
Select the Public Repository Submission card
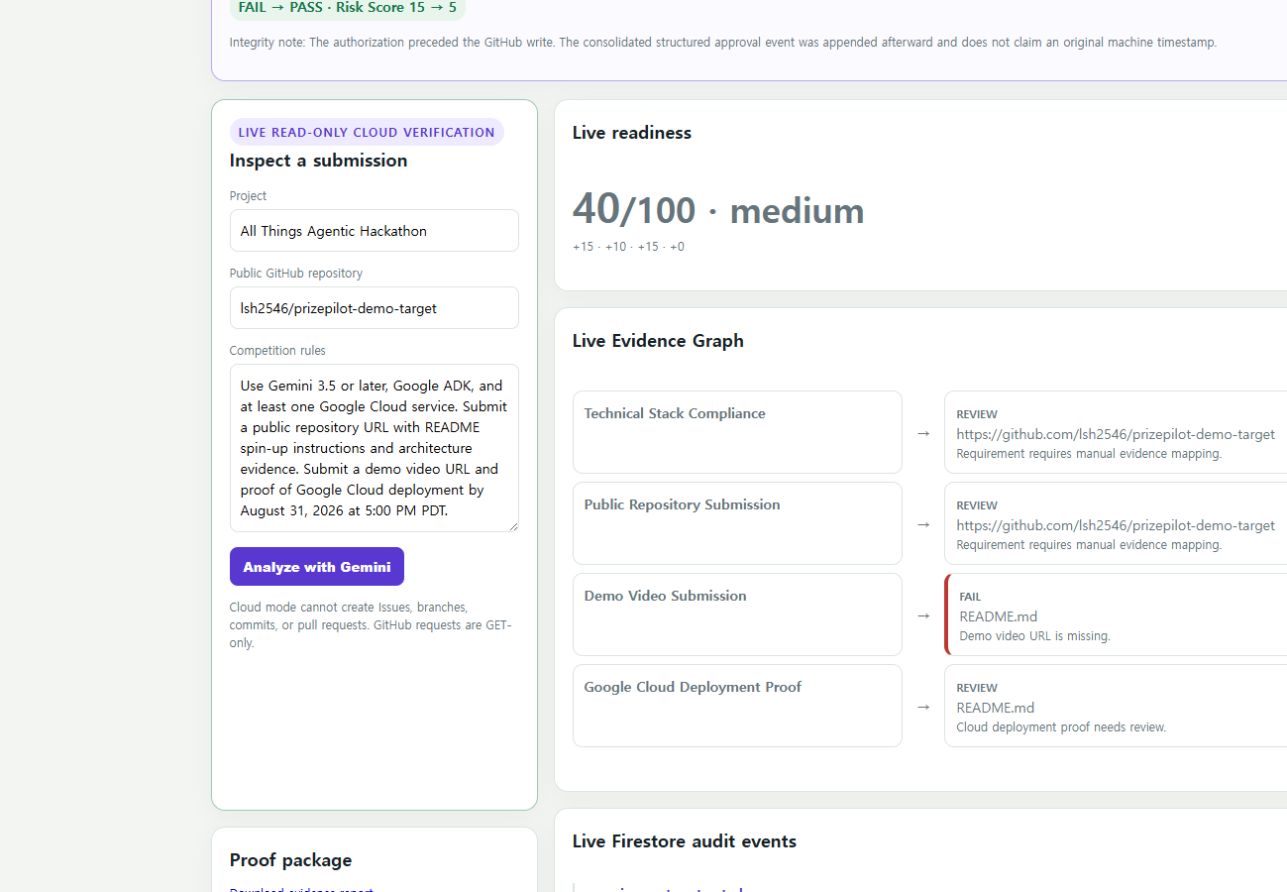point(737,523)
